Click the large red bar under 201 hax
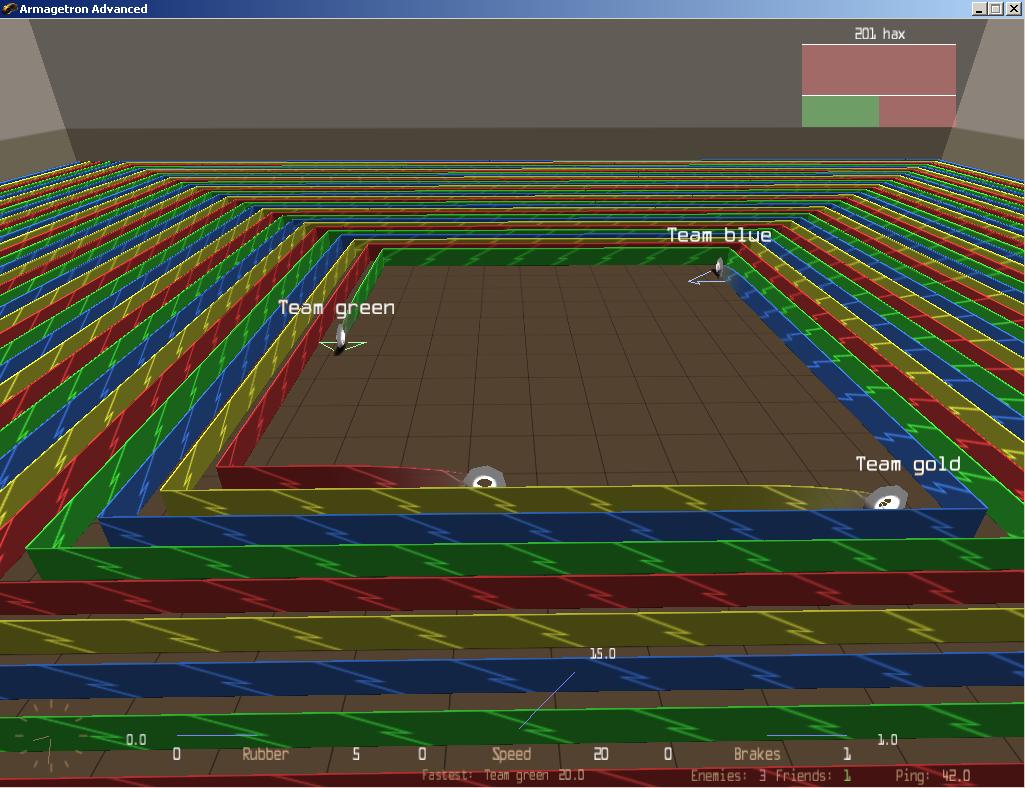This screenshot has height=788, width=1025. tap(878, 70)
